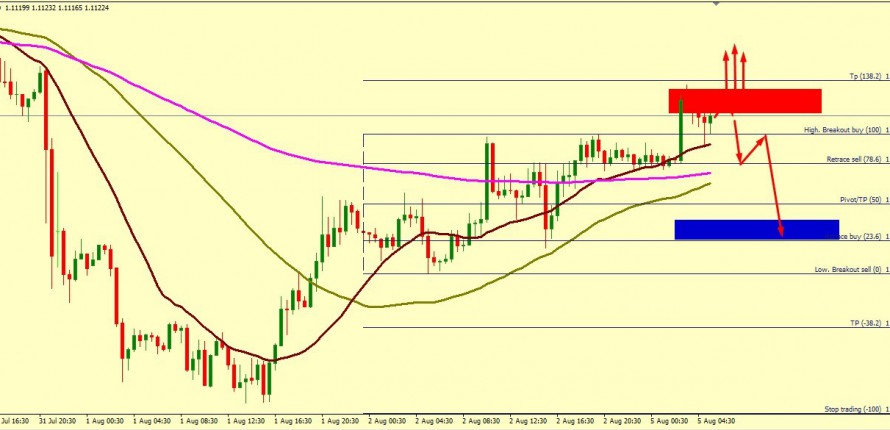Image resolution: width=890 pixels, height=430 pixels.
Task: Click the Retrace sell (78.6) label
Action: 853,160
